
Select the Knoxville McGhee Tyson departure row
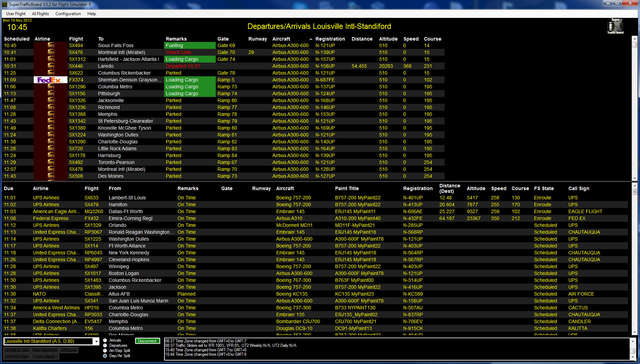224,128
